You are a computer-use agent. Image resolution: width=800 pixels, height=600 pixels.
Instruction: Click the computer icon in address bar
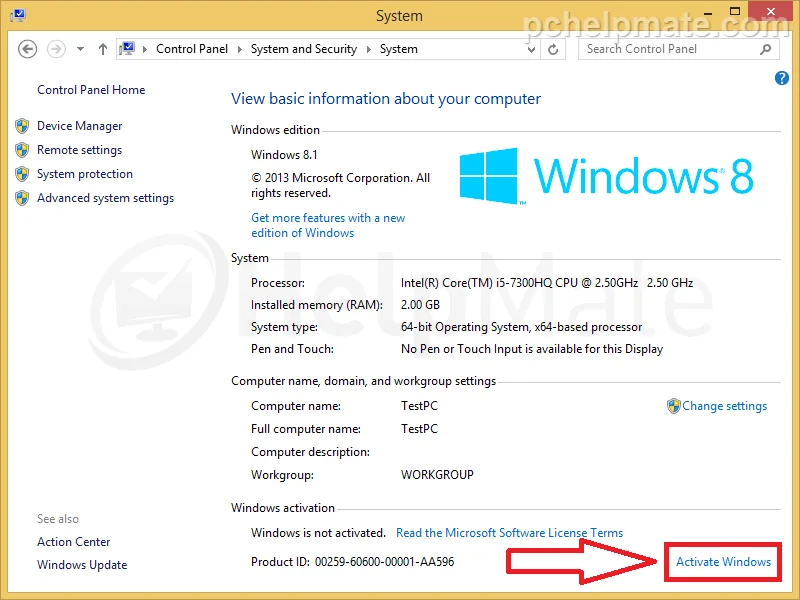click(x=127, y=49)
